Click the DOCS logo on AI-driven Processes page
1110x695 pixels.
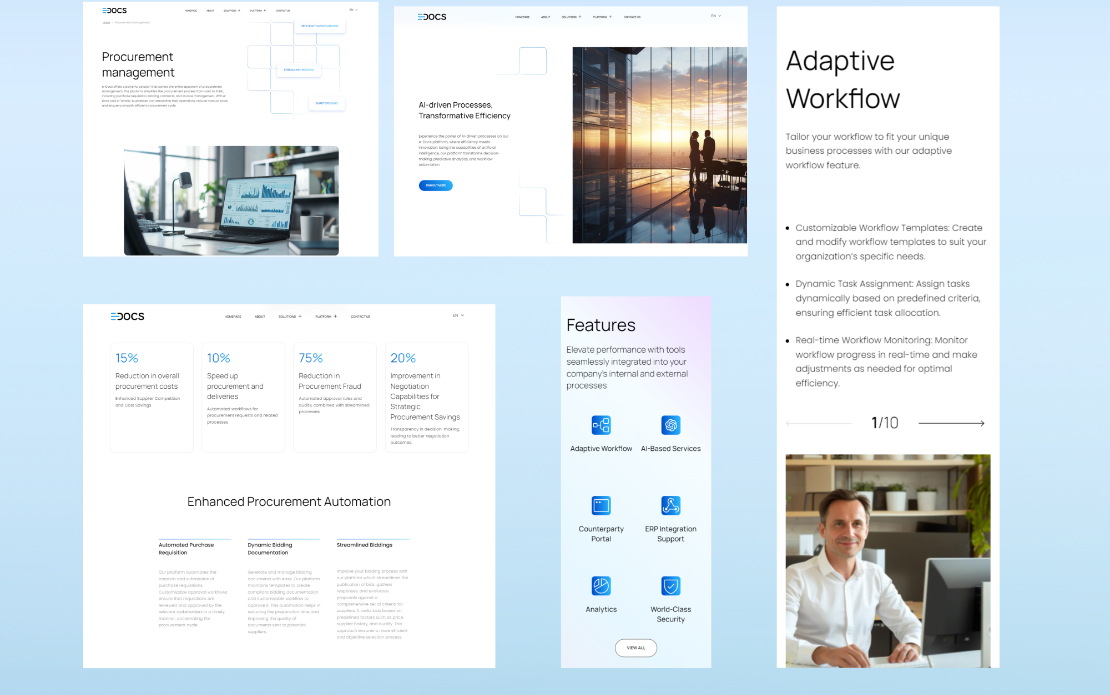[x=432, y=16]
